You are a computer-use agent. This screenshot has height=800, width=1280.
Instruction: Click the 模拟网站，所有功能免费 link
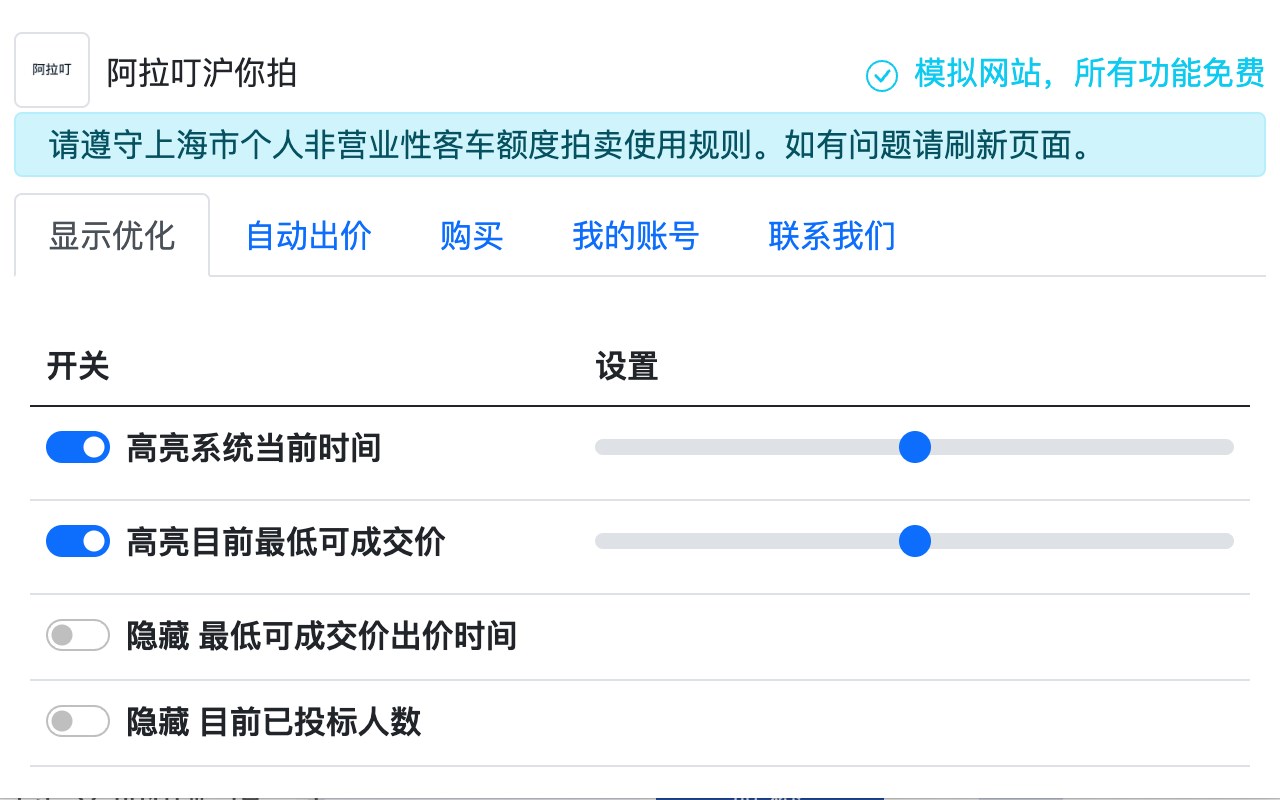coord(1087,74)
